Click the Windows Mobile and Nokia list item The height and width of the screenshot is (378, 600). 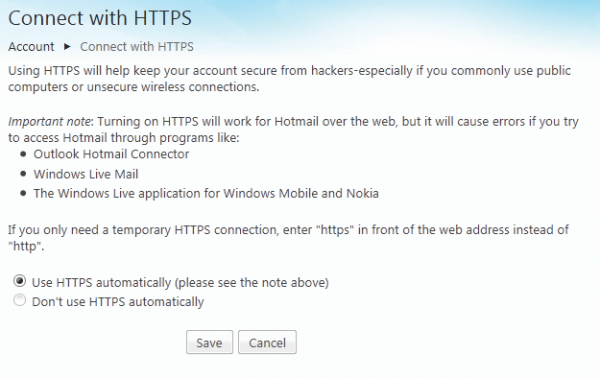[206, 193]
